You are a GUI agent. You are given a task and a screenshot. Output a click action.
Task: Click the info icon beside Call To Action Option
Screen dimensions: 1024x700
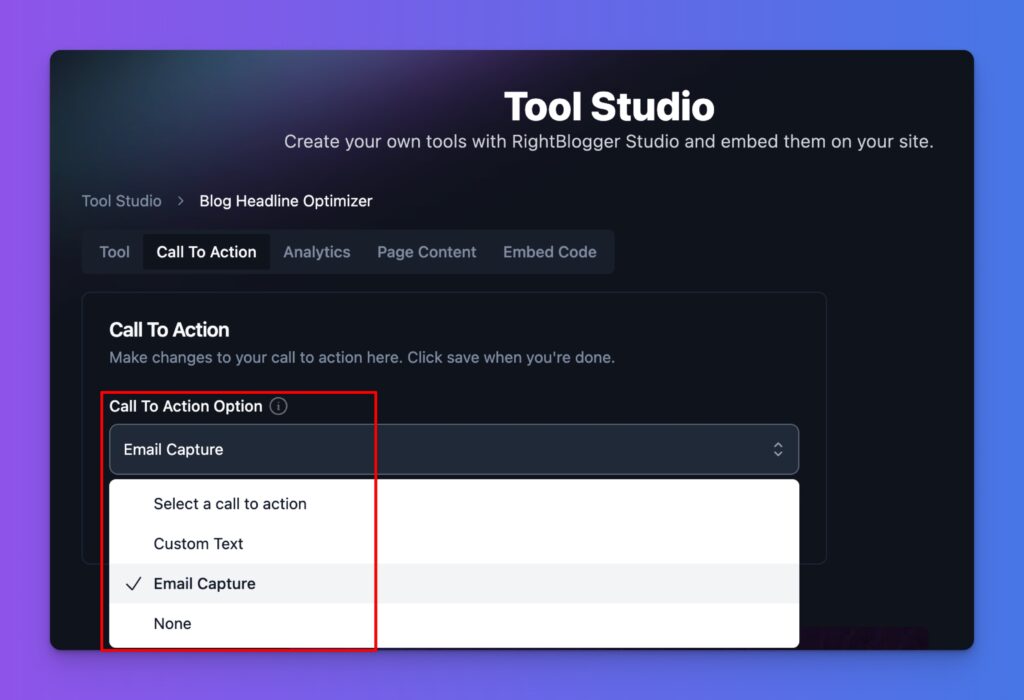pos(278,406)
